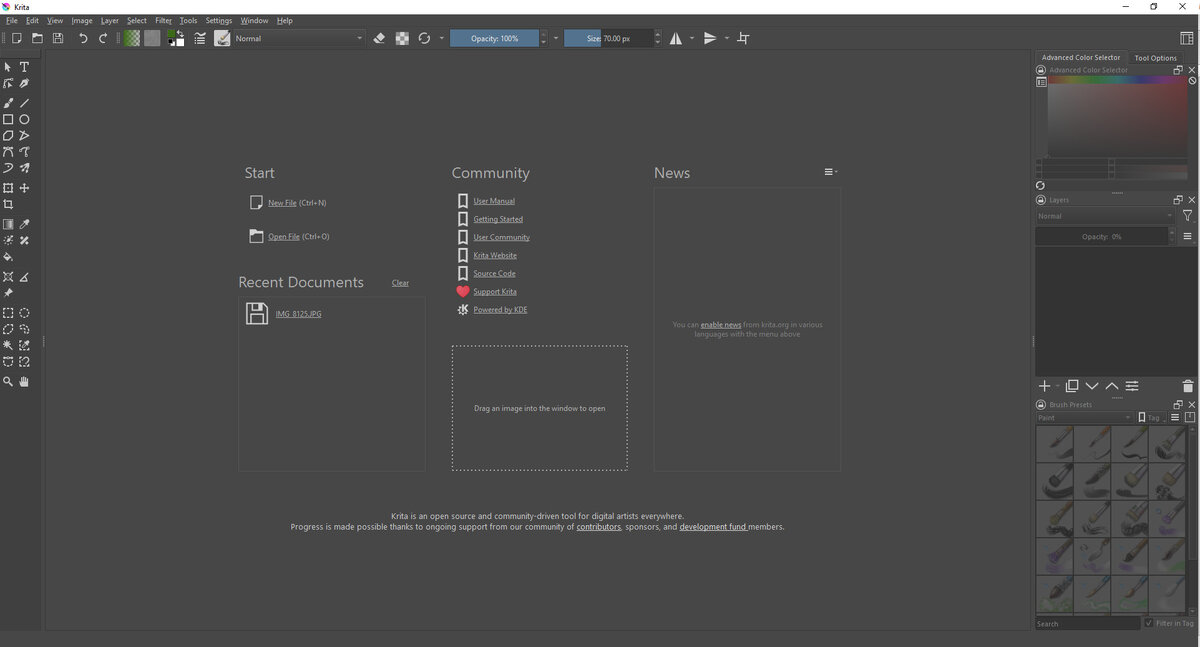Select the Move tool

point(25,188)
